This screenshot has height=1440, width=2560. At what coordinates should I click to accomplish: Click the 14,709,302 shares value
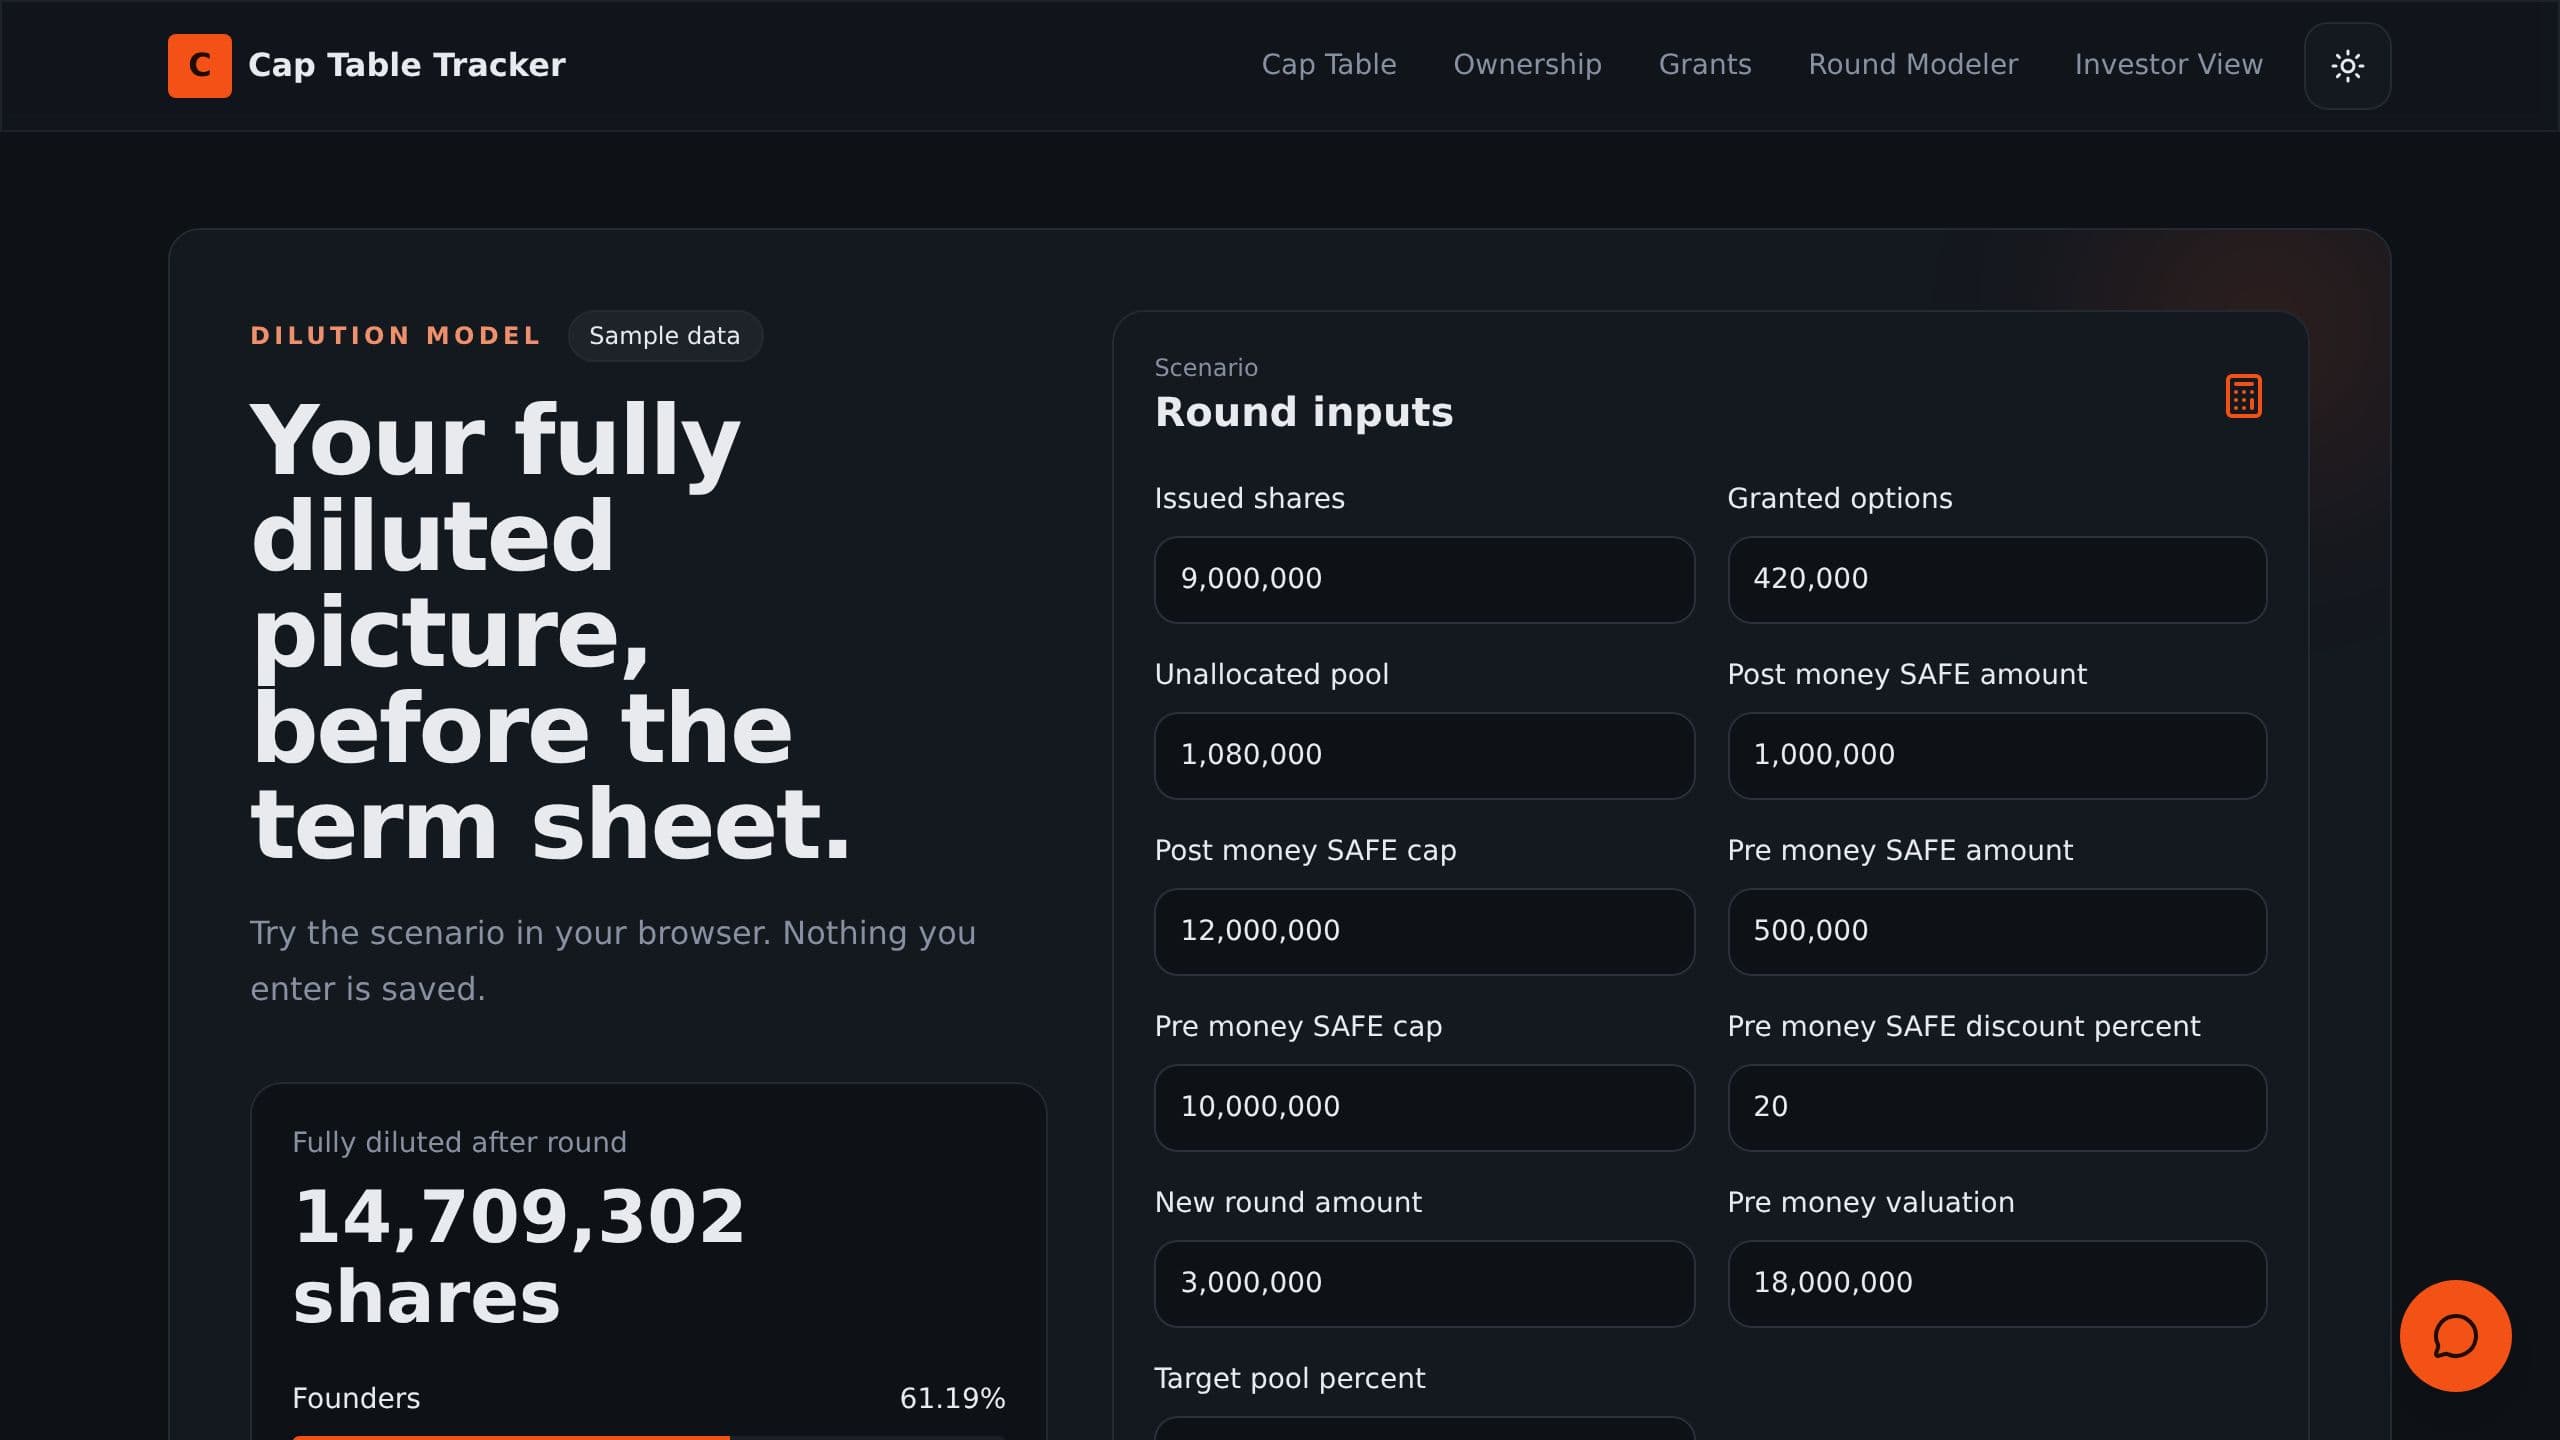[x=519, y=1256]
